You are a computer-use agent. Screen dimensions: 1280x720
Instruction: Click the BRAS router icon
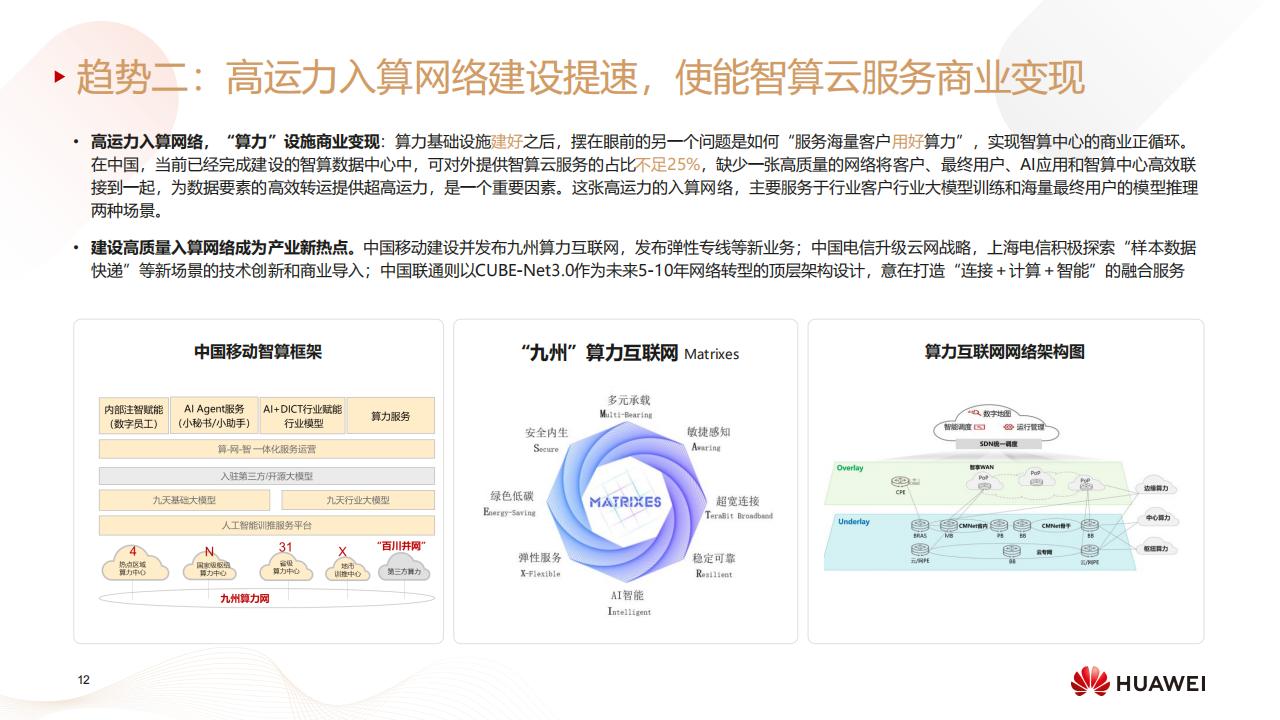tap(920, 525)
